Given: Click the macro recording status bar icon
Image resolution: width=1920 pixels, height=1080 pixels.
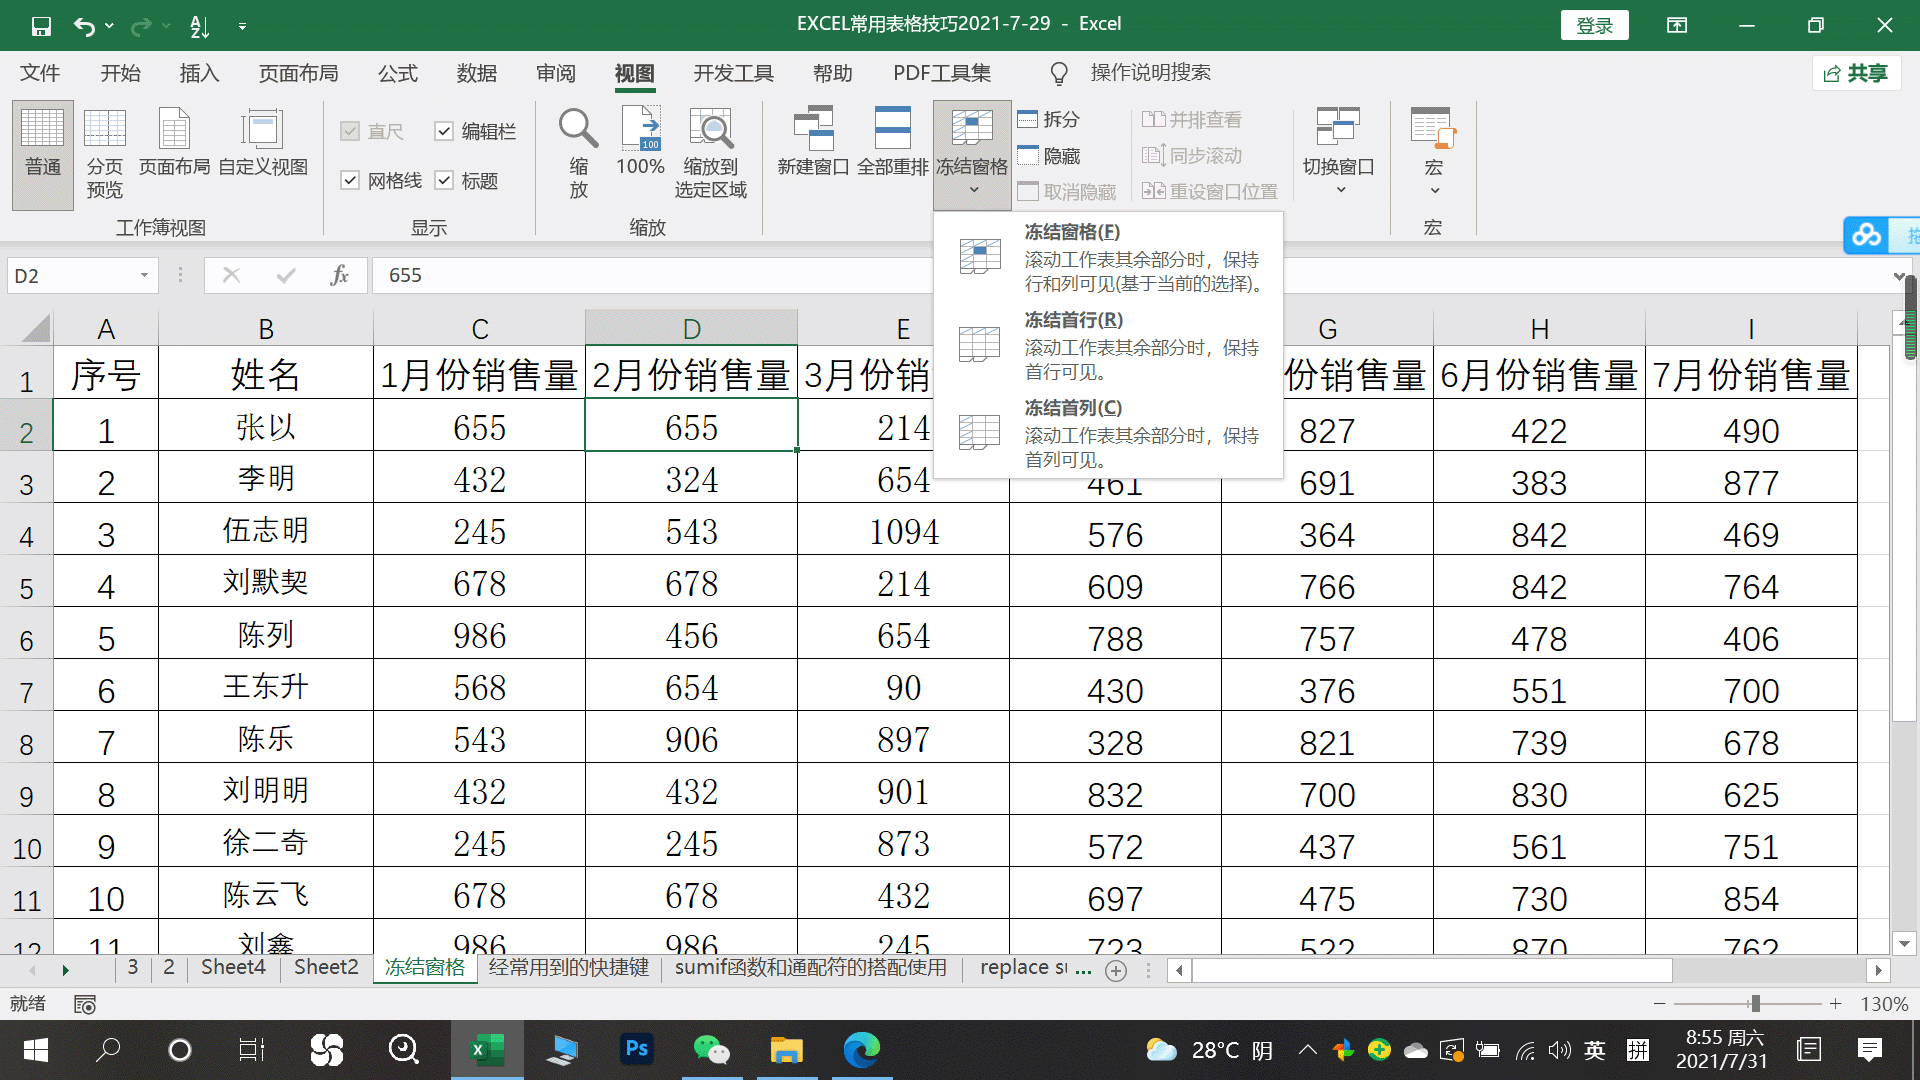Looking at the screenshot, I should 85,1004.
